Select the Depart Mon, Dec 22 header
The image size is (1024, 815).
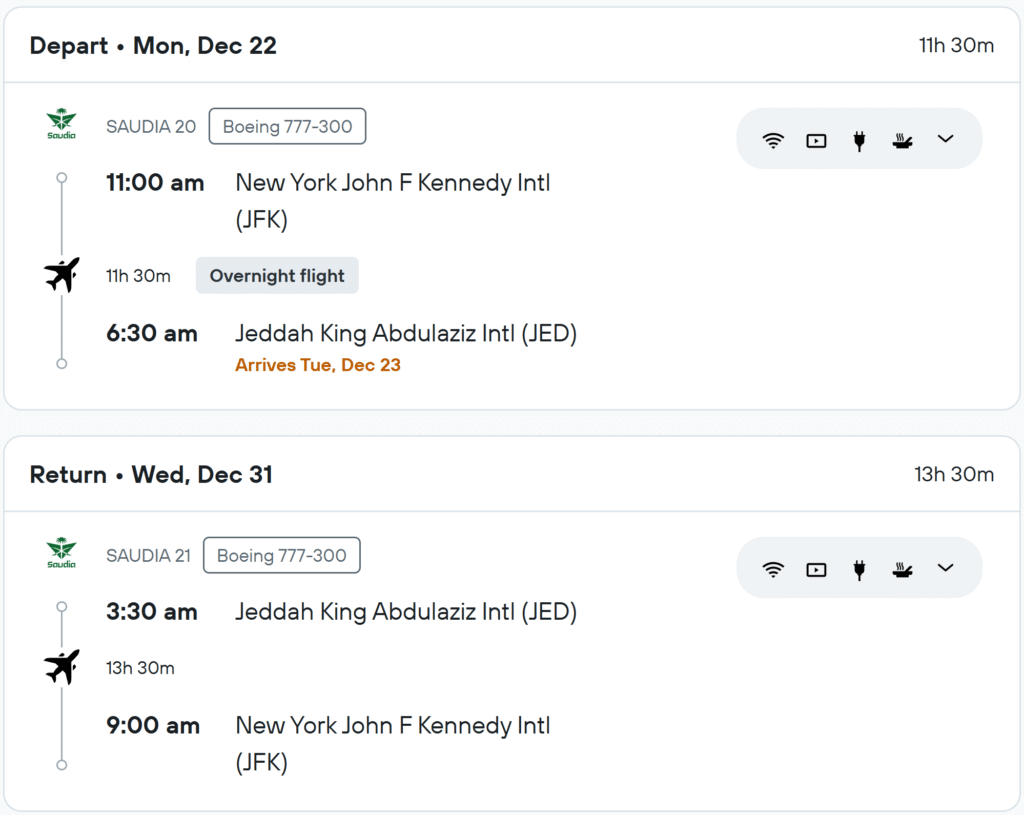(153, 45)
